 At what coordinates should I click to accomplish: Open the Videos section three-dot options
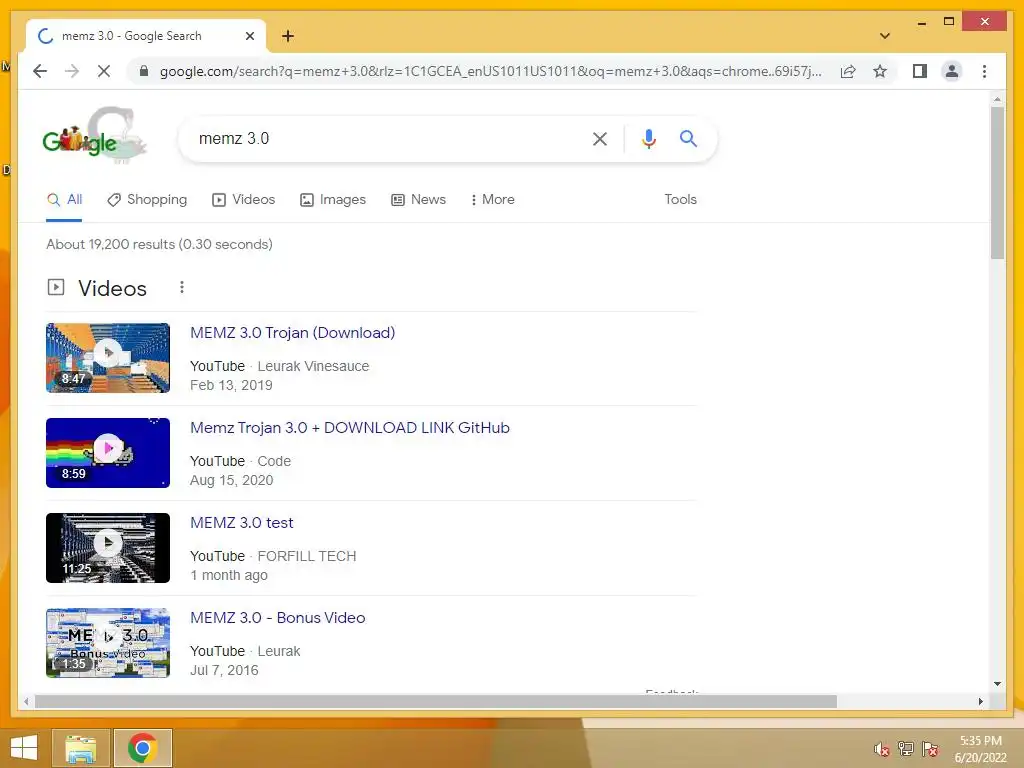182,287
